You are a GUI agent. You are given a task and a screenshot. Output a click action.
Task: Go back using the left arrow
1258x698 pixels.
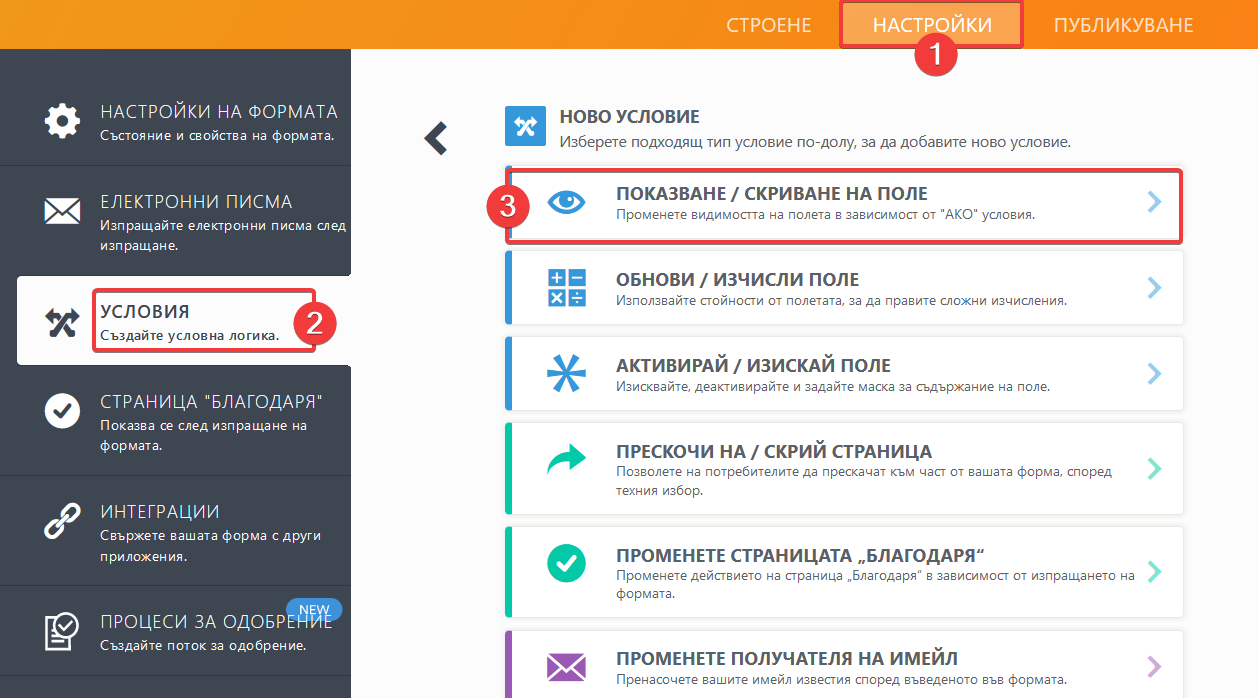(436, 138)
